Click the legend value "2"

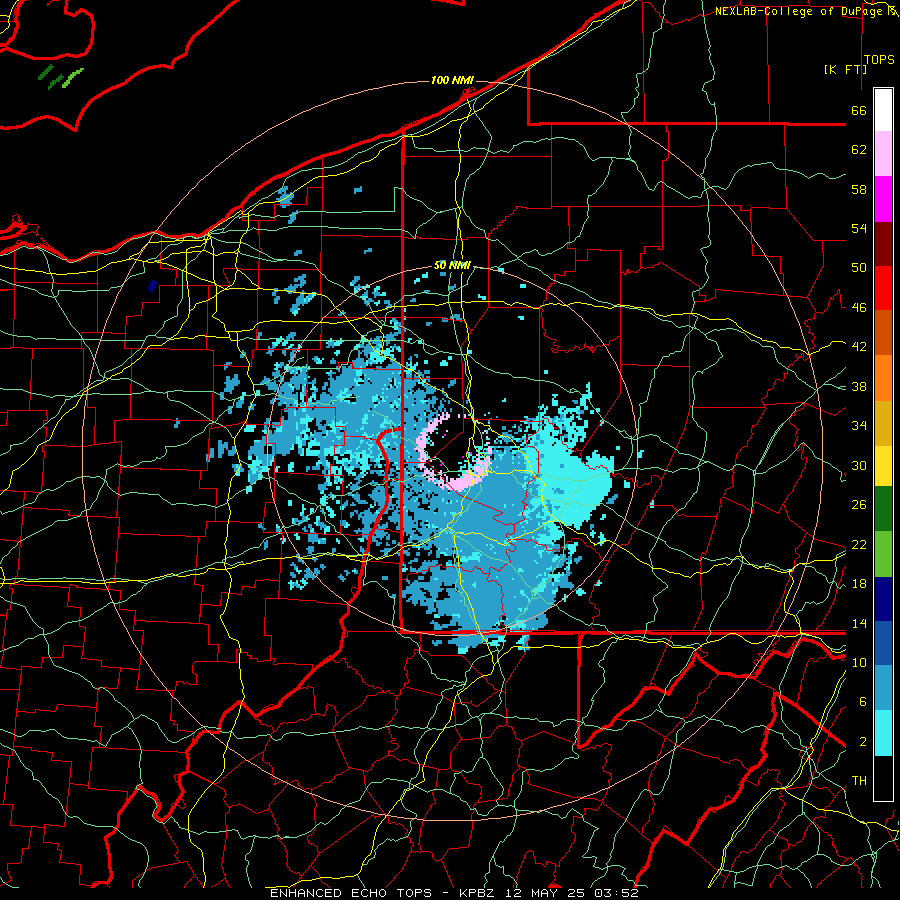coord(863,742)
